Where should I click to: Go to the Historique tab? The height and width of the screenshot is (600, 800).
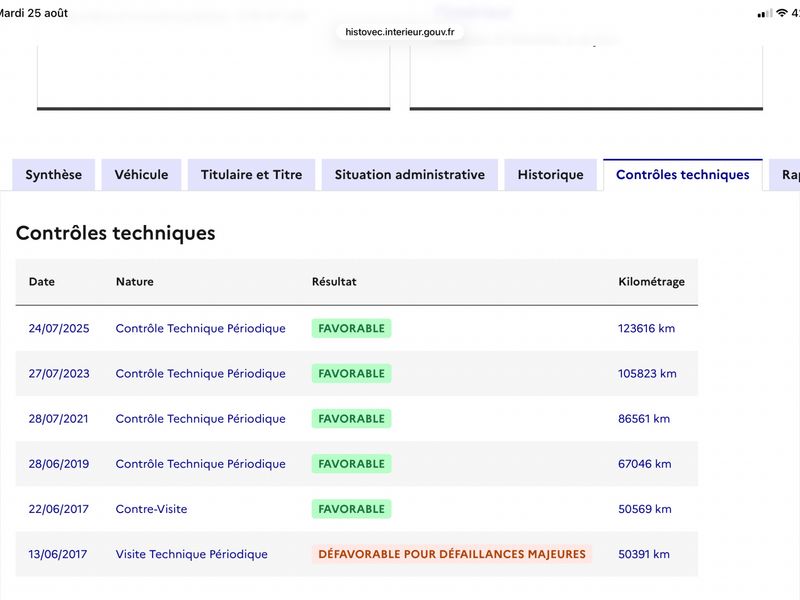(x=551, y=174)
